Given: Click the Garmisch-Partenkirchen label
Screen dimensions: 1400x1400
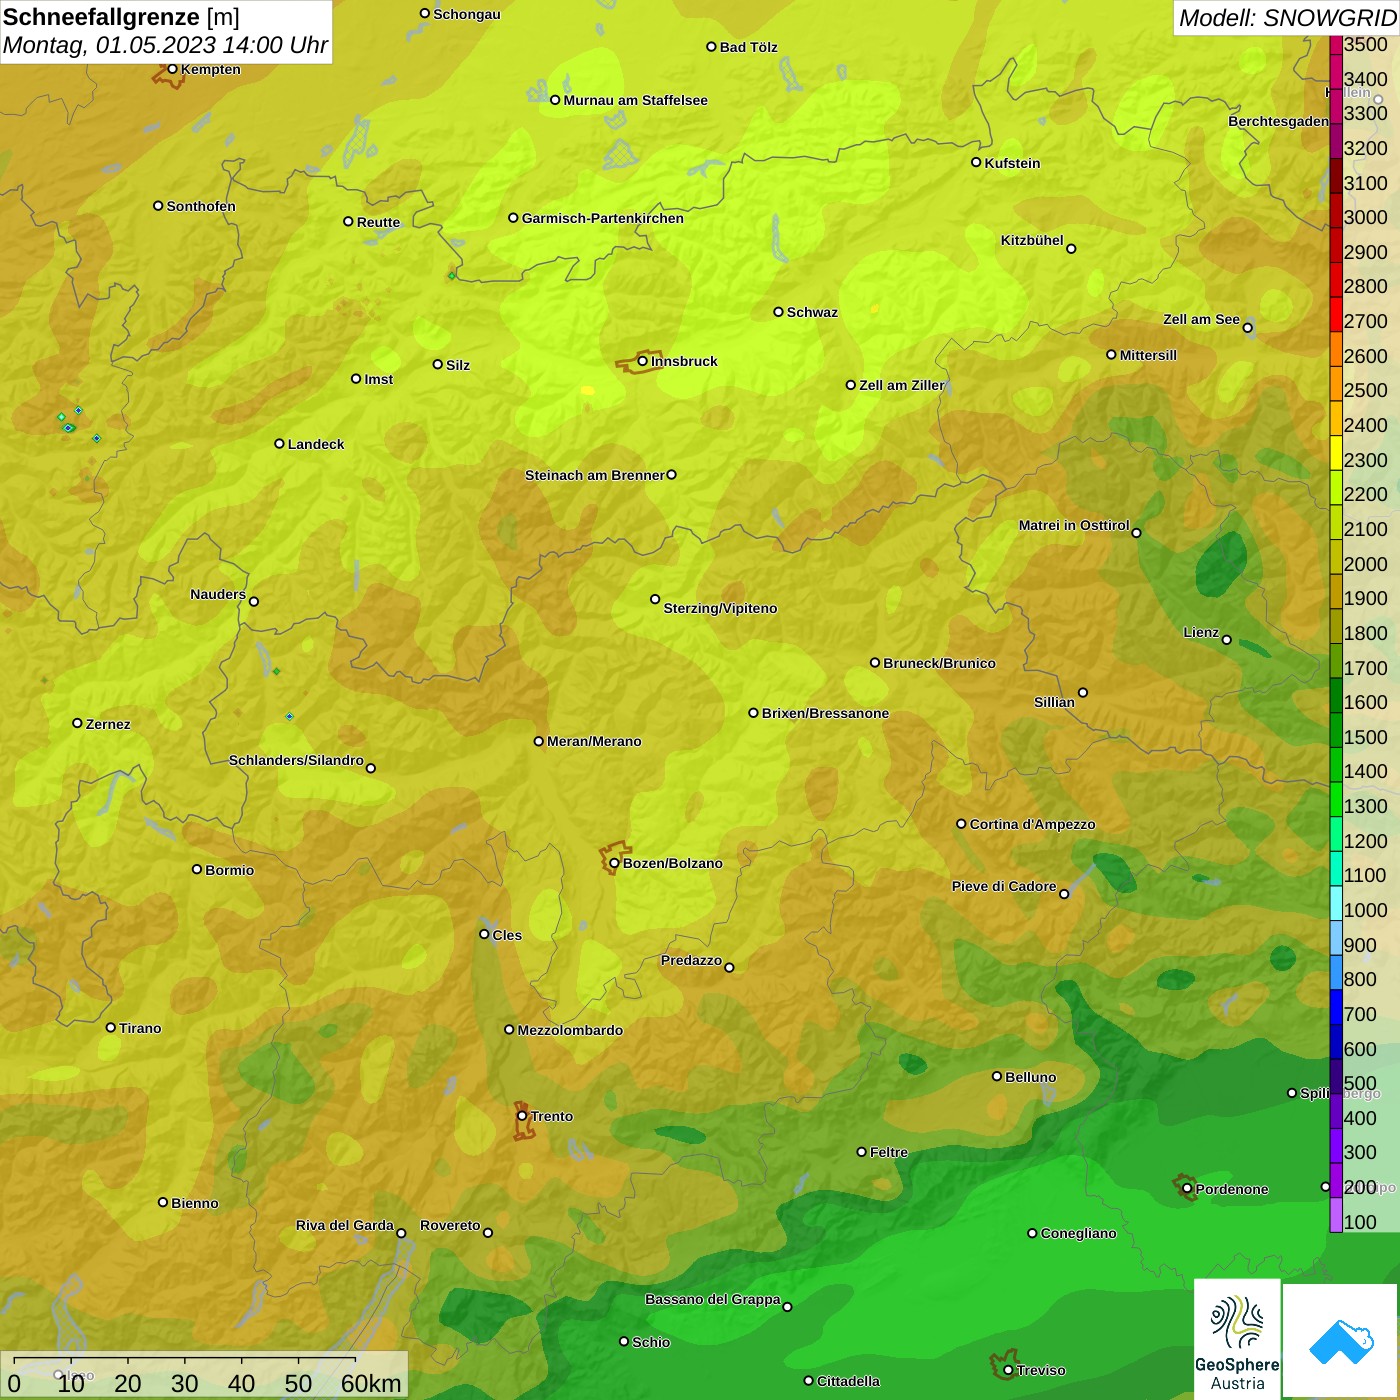Looking at the screenshot, I should click(603, 218).
